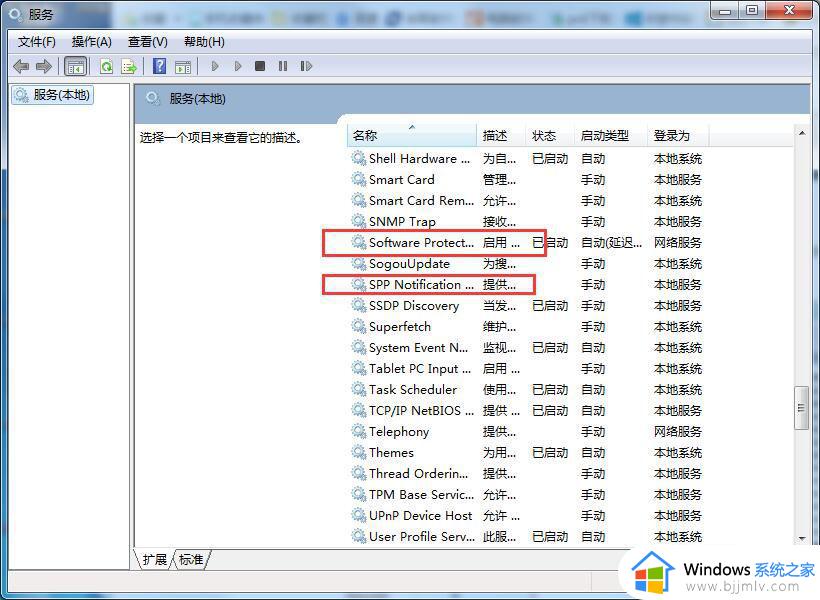The height and width of the screenshot is (600, 820).
Task: Click the vertical scrollbar down arrow
Action: (x=801, y=540)
